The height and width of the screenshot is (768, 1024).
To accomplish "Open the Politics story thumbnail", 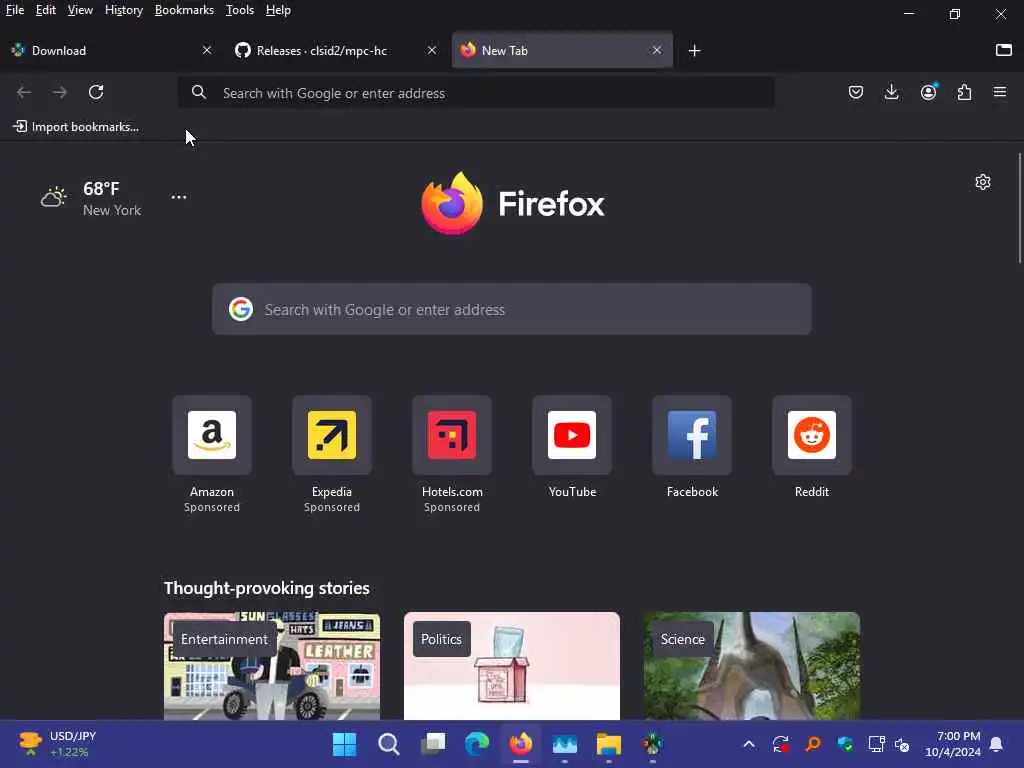I will [x=512, y=665].
